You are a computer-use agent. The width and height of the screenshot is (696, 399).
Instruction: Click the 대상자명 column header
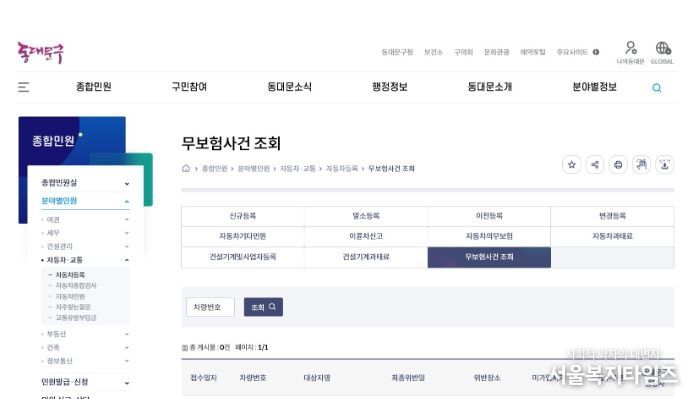317,378
